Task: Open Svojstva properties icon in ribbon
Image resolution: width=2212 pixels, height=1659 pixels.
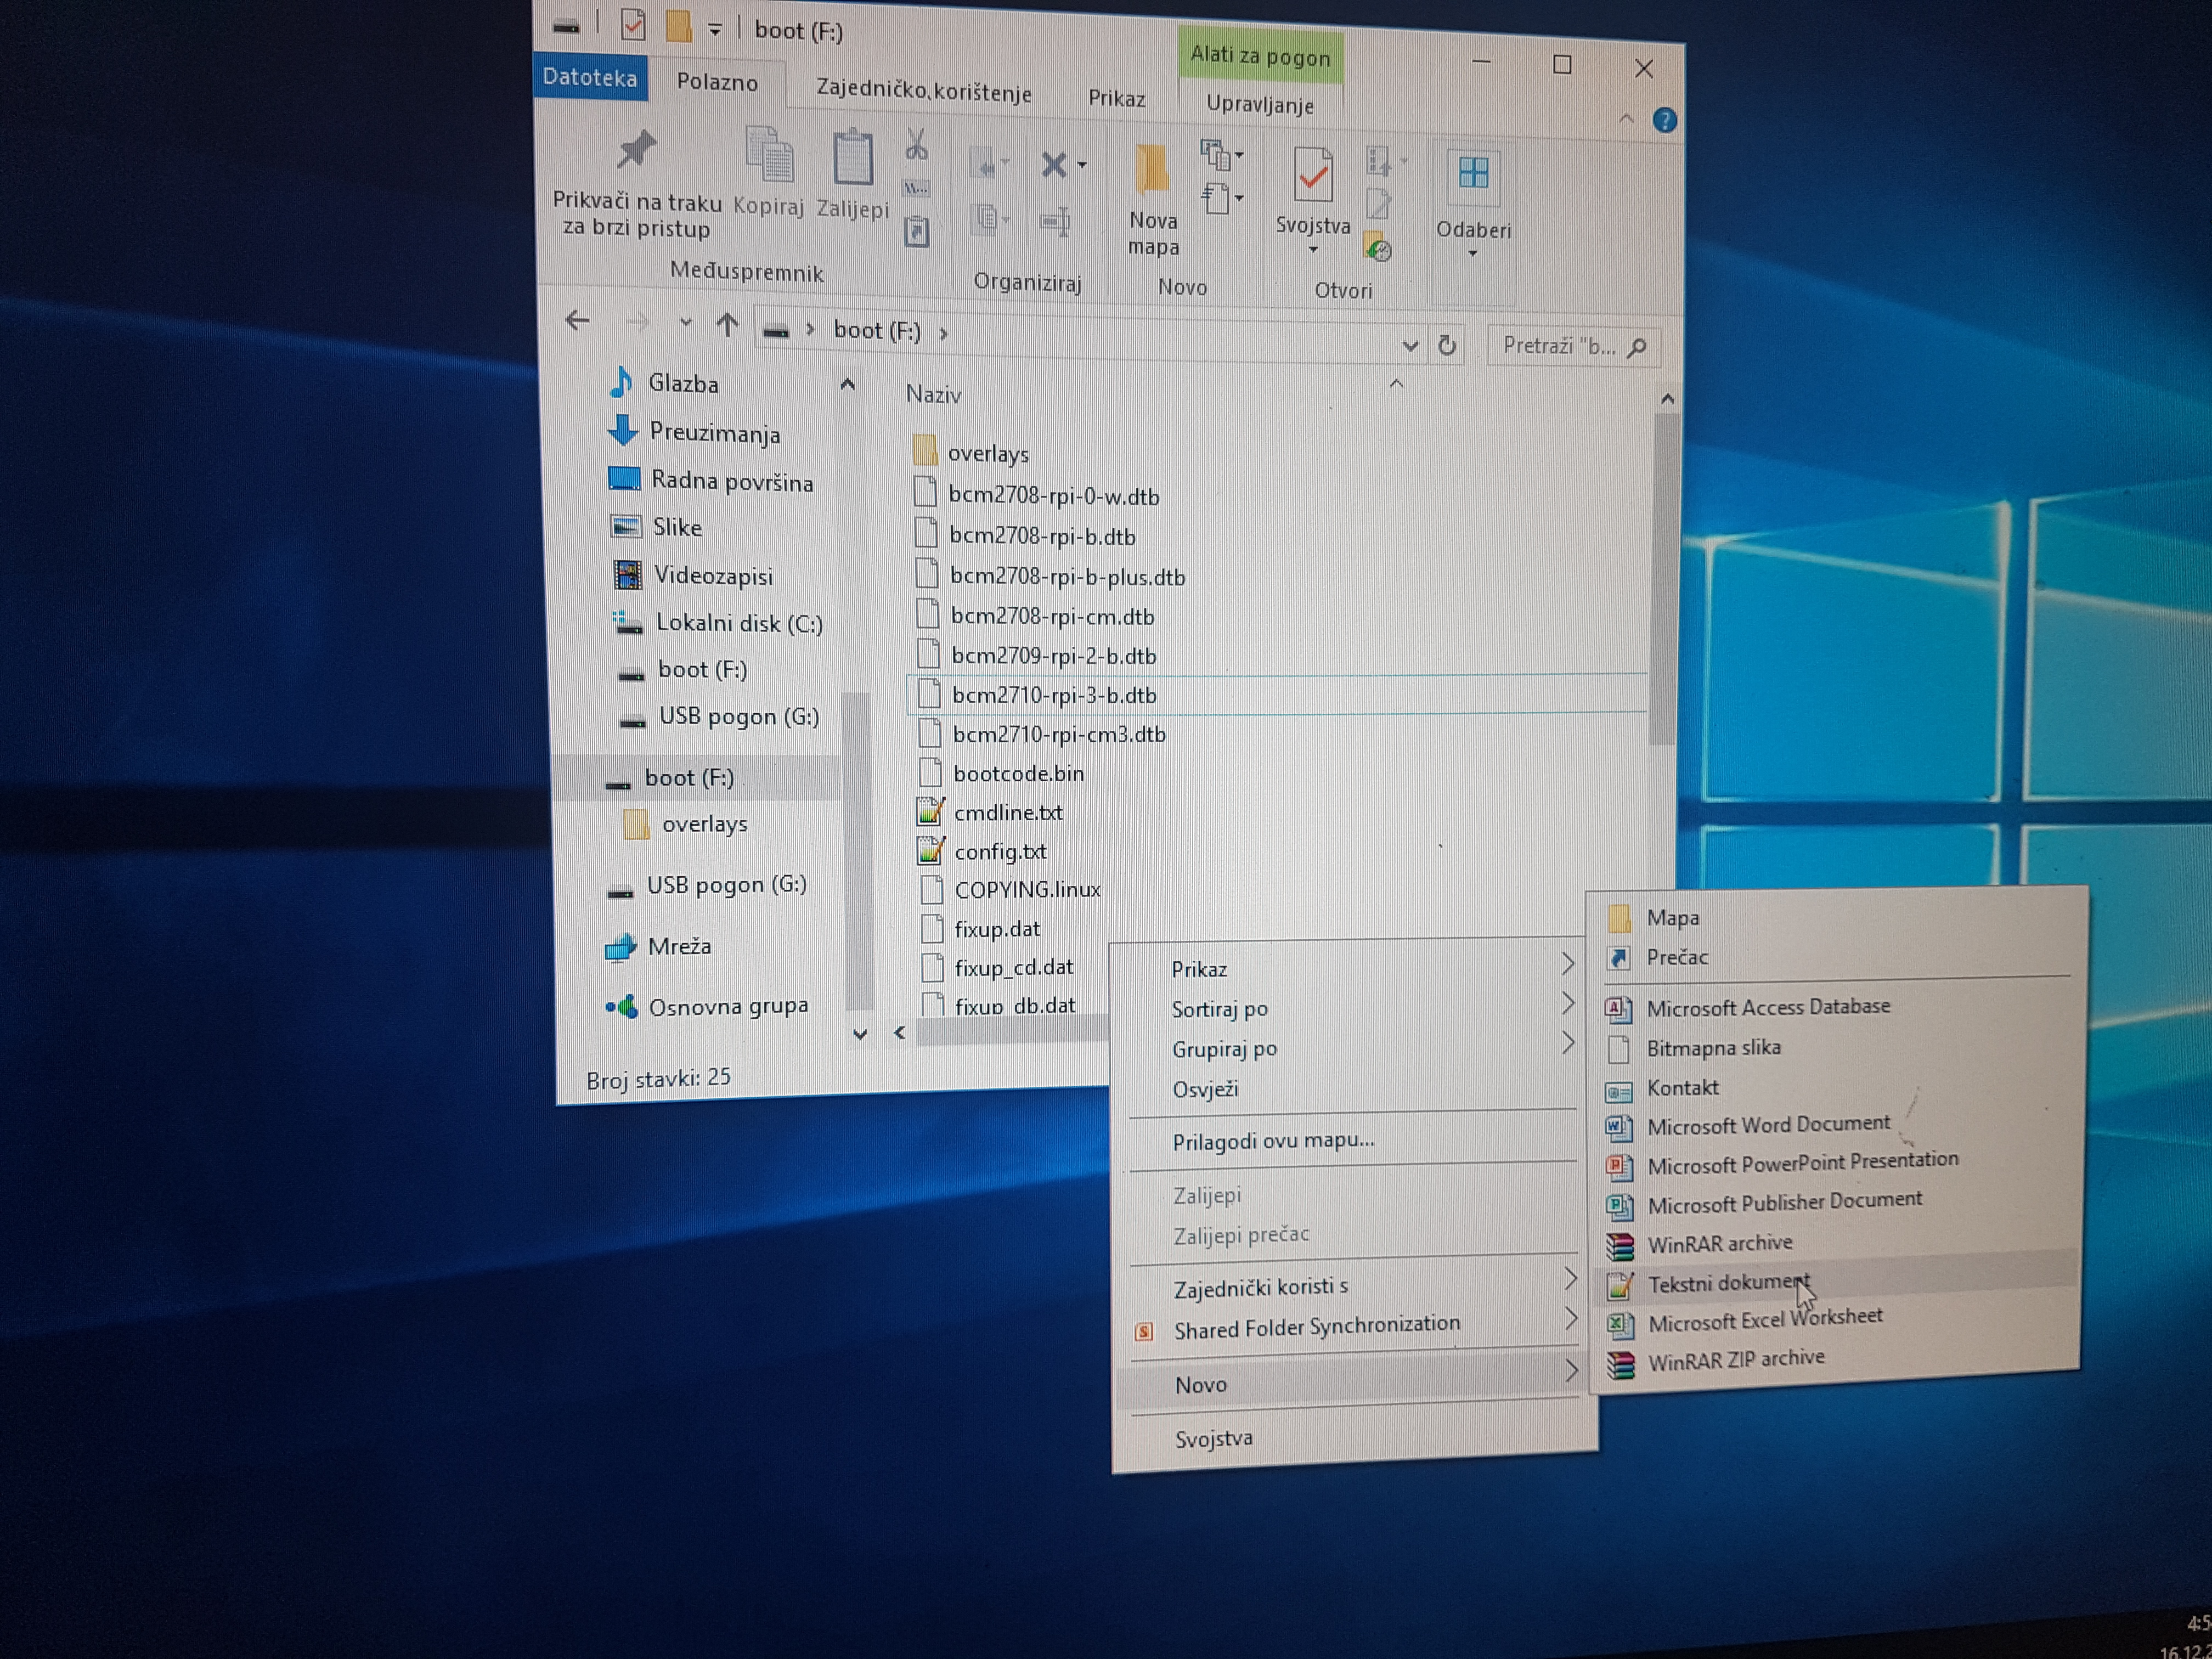Action: click(1312, 176)
